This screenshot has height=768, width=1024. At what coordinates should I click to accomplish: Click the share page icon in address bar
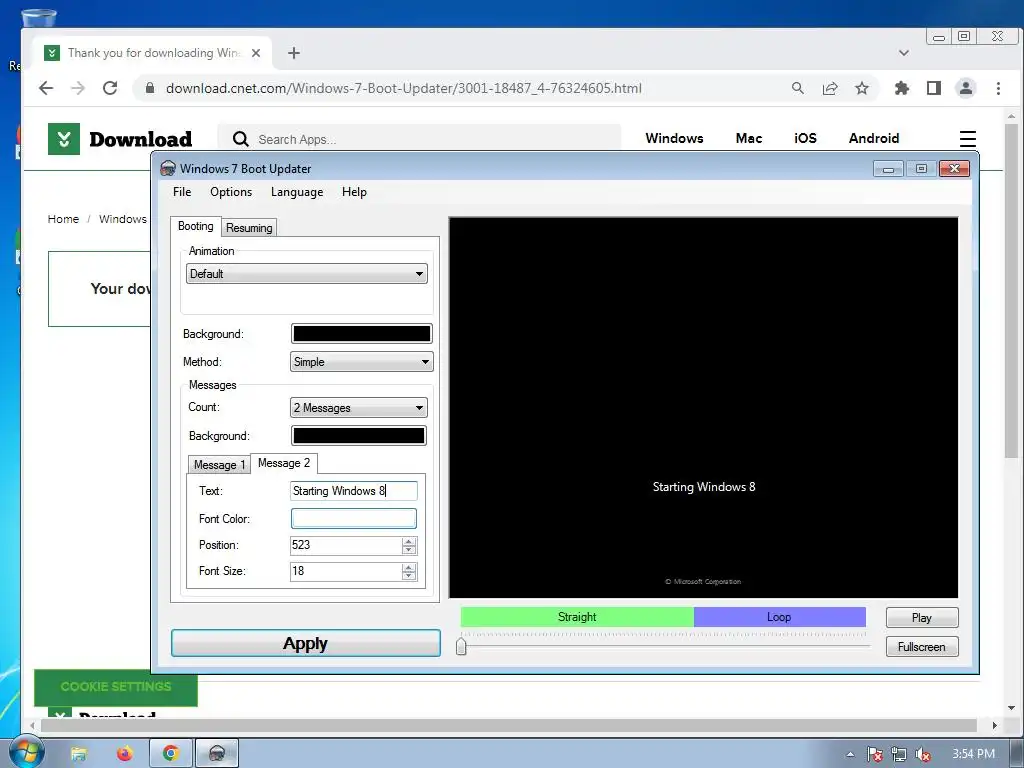[830, 88]
